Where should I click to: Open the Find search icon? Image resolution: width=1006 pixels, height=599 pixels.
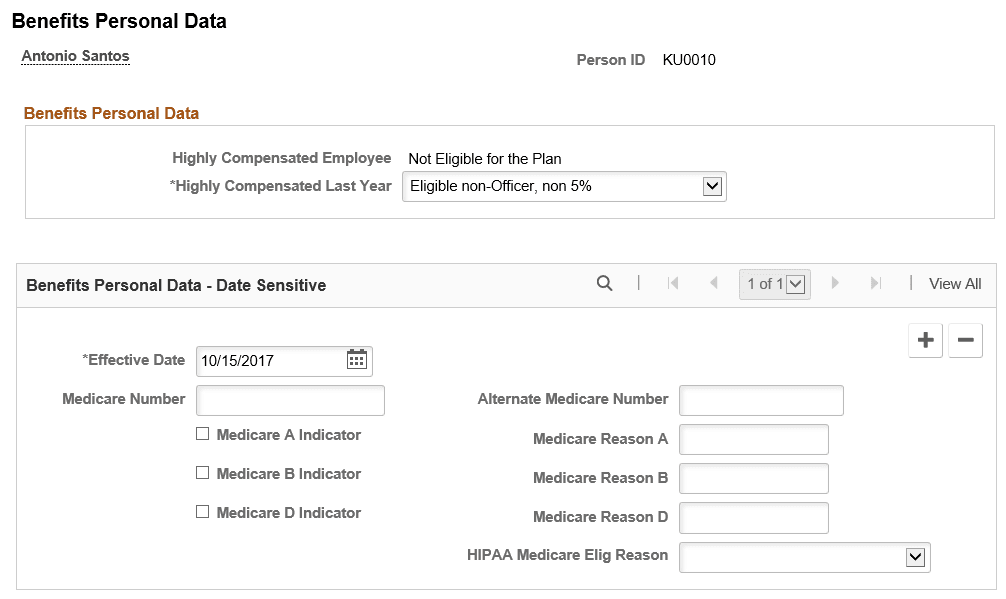coord(605,284)
